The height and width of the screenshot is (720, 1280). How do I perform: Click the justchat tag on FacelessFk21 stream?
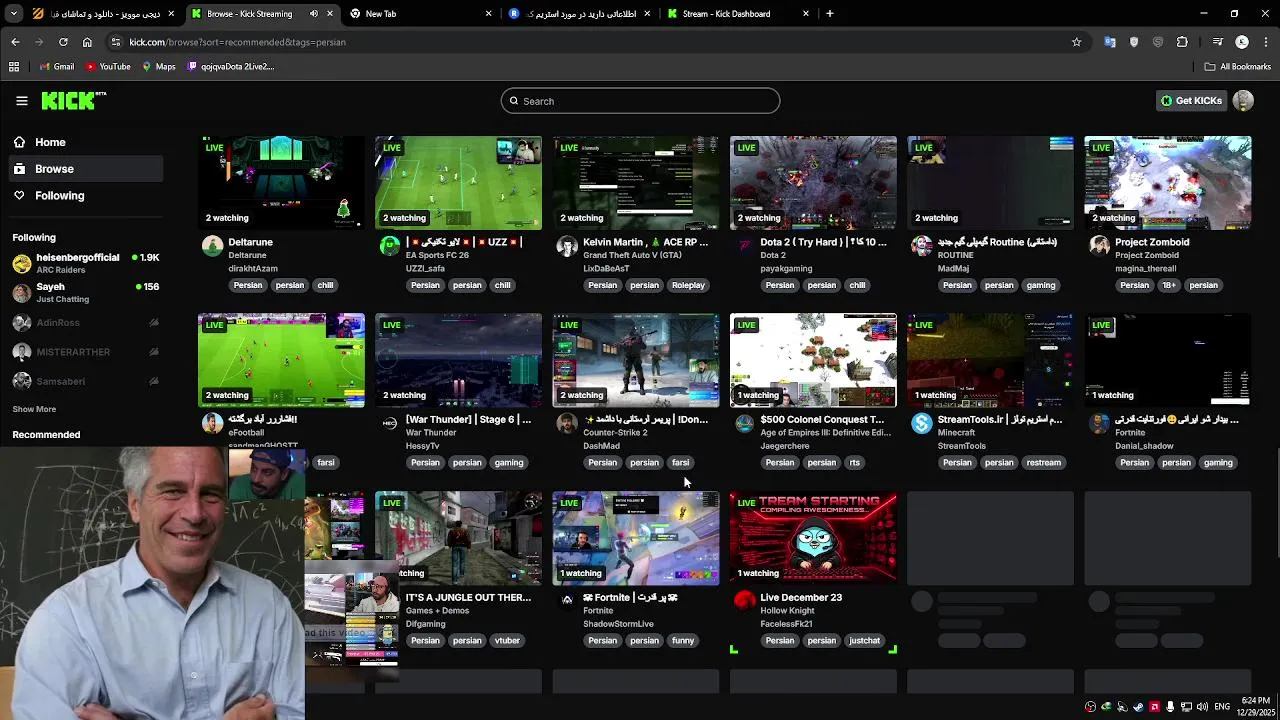click(864, 641)
